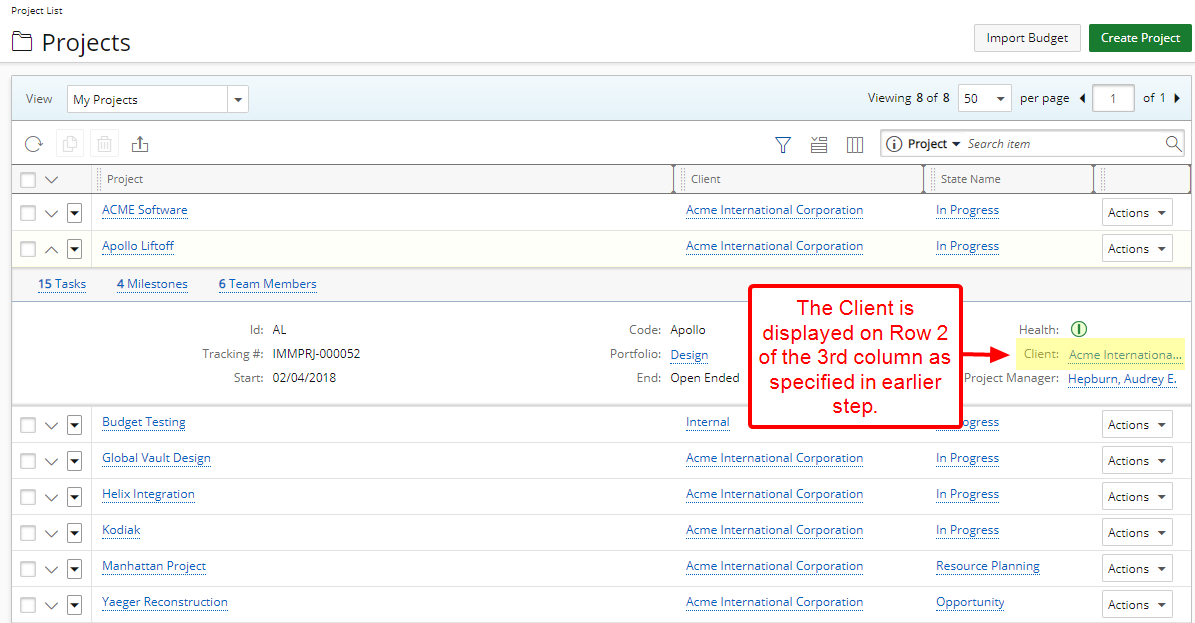Viewport: 1195px width, 623px height.
Task: Click the green Health status icon
Action: click(x=1079, y=329)
